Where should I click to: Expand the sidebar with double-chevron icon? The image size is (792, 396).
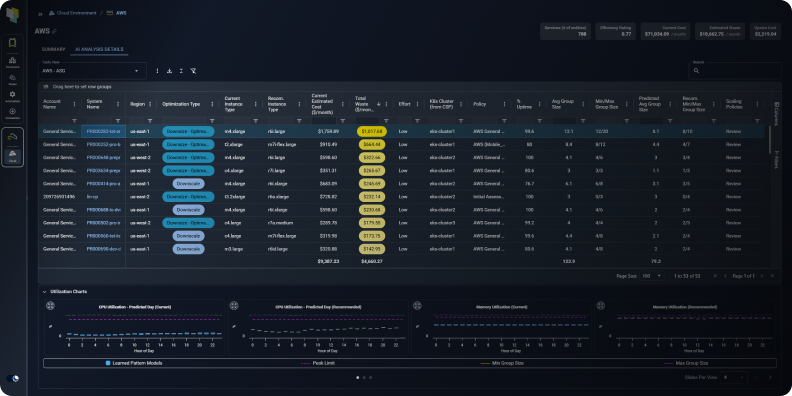pyautogui.click(x=40, y=14)
